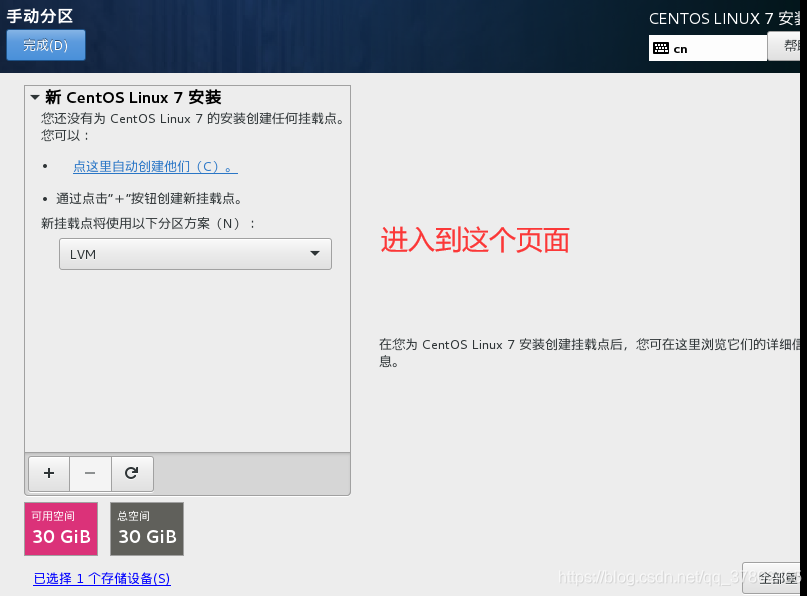Click the CENTOS LINUX 7 安装 heading
The height and width of the screenshot is (603, 807).
pyautogui.click(x=724, y=19)
